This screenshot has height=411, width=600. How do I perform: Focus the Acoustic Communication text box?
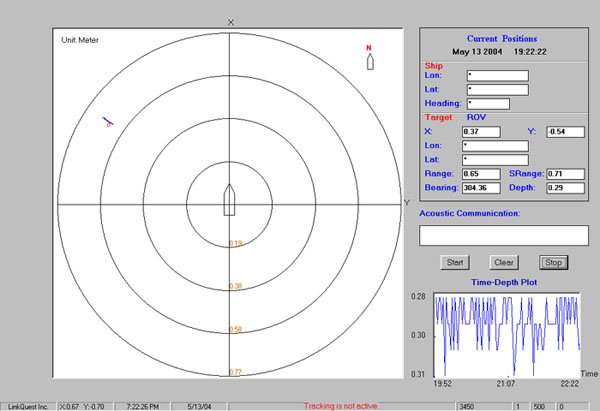tap(503, 235)
